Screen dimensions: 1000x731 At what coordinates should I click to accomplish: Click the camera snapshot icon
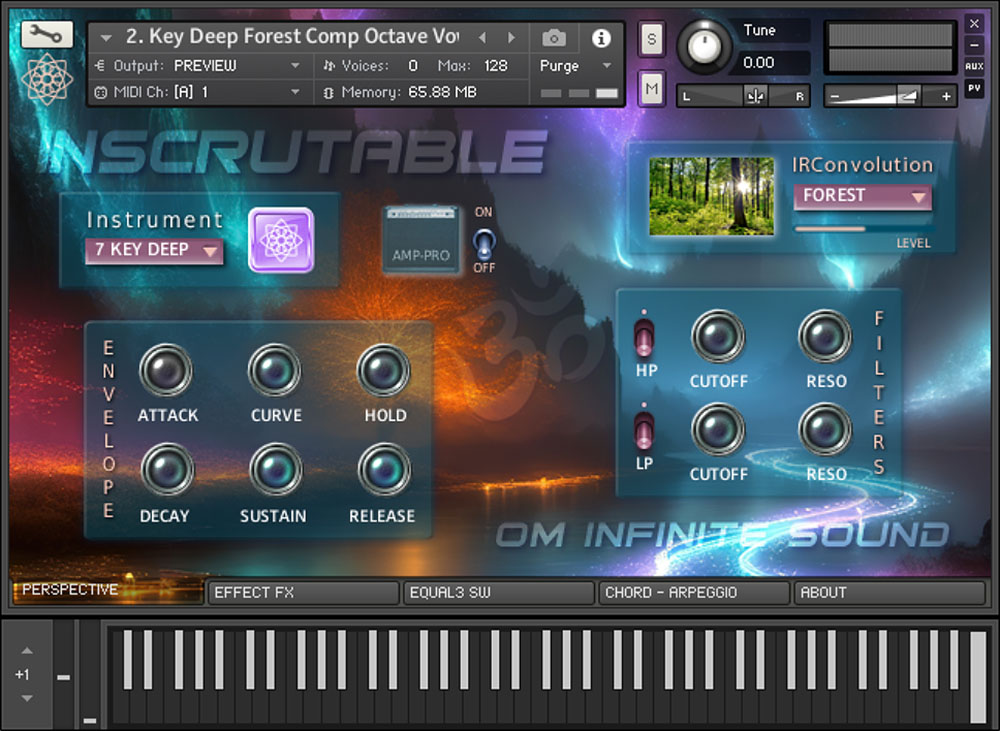pyautogui.click(x=554, y=38)
